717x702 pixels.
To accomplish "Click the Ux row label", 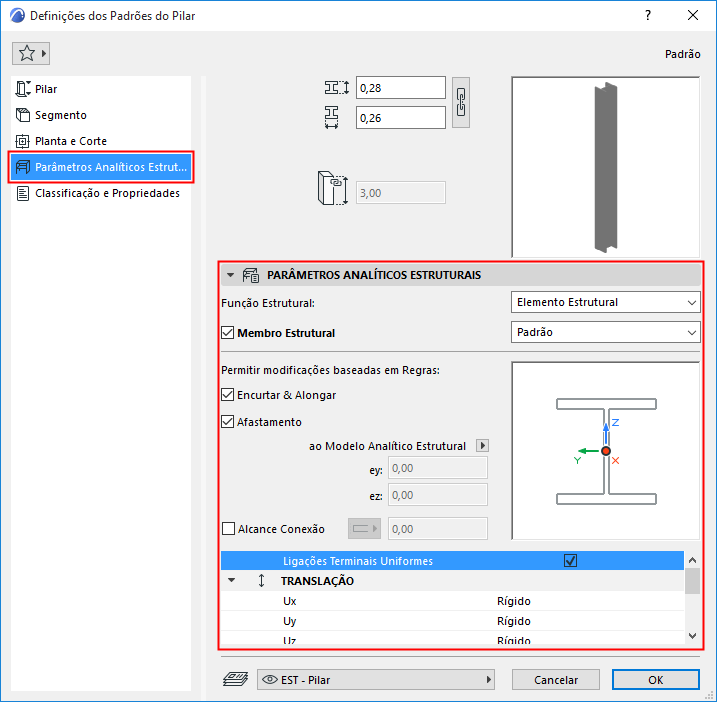I will (x=289, y=601).
